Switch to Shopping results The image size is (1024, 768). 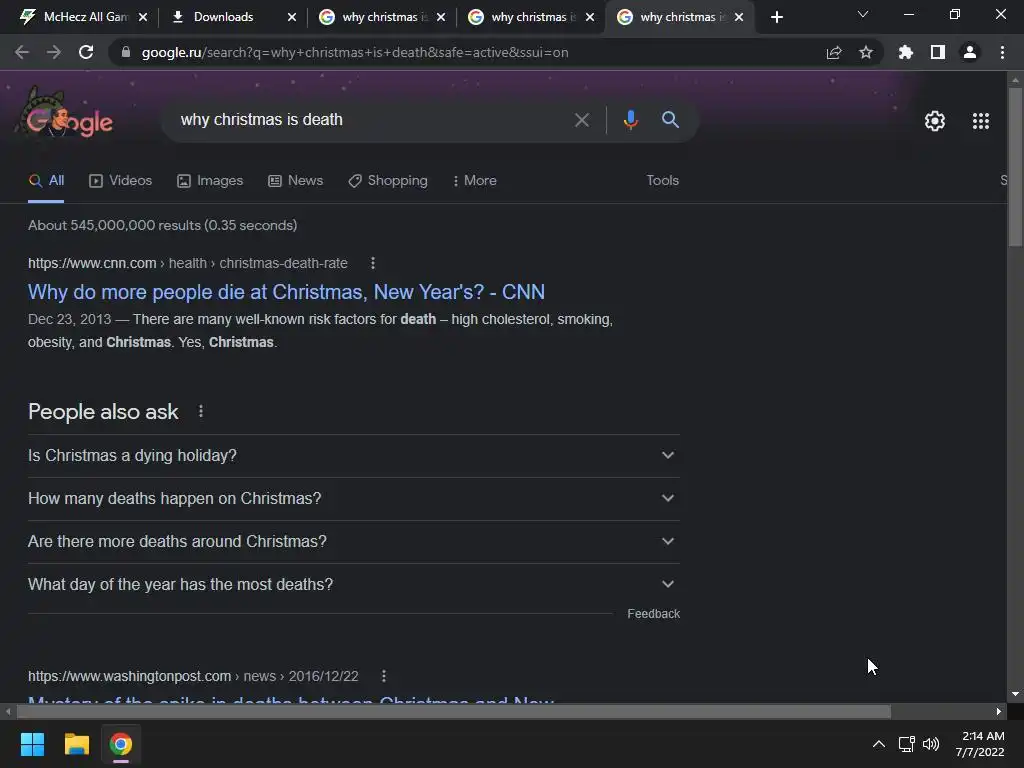[x=388, y=181]
